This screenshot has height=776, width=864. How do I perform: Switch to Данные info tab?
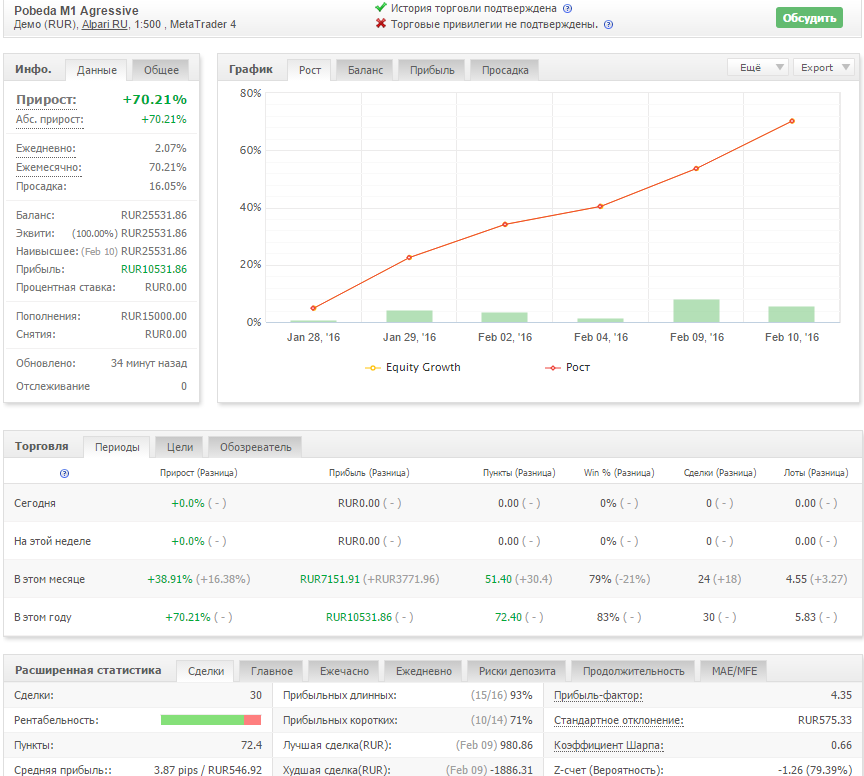pyautogui.click(x=96, y=70)
